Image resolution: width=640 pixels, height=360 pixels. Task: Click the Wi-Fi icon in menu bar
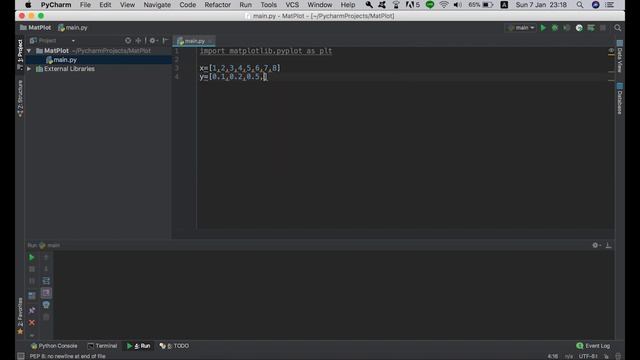point(444,5)
